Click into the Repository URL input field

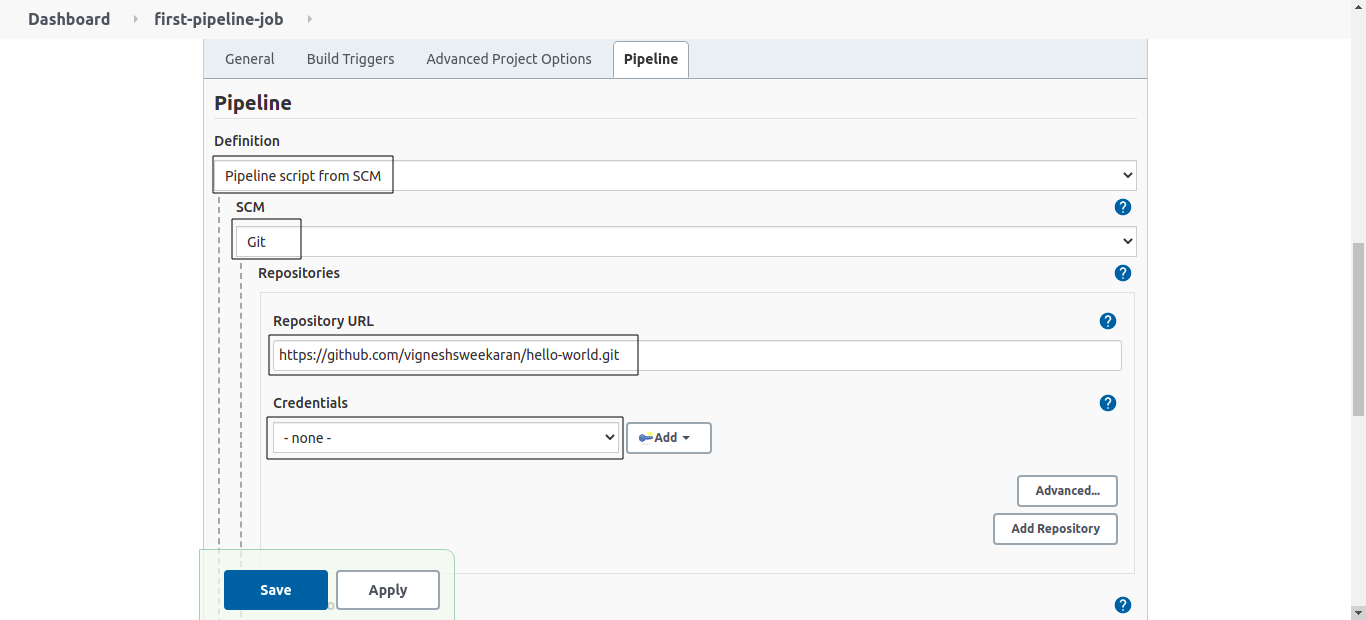click(697, 355)
